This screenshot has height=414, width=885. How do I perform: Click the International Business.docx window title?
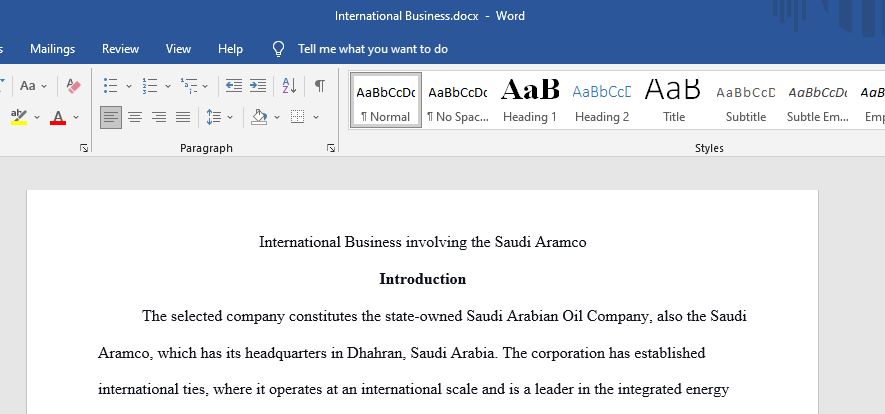coord(406,16)
